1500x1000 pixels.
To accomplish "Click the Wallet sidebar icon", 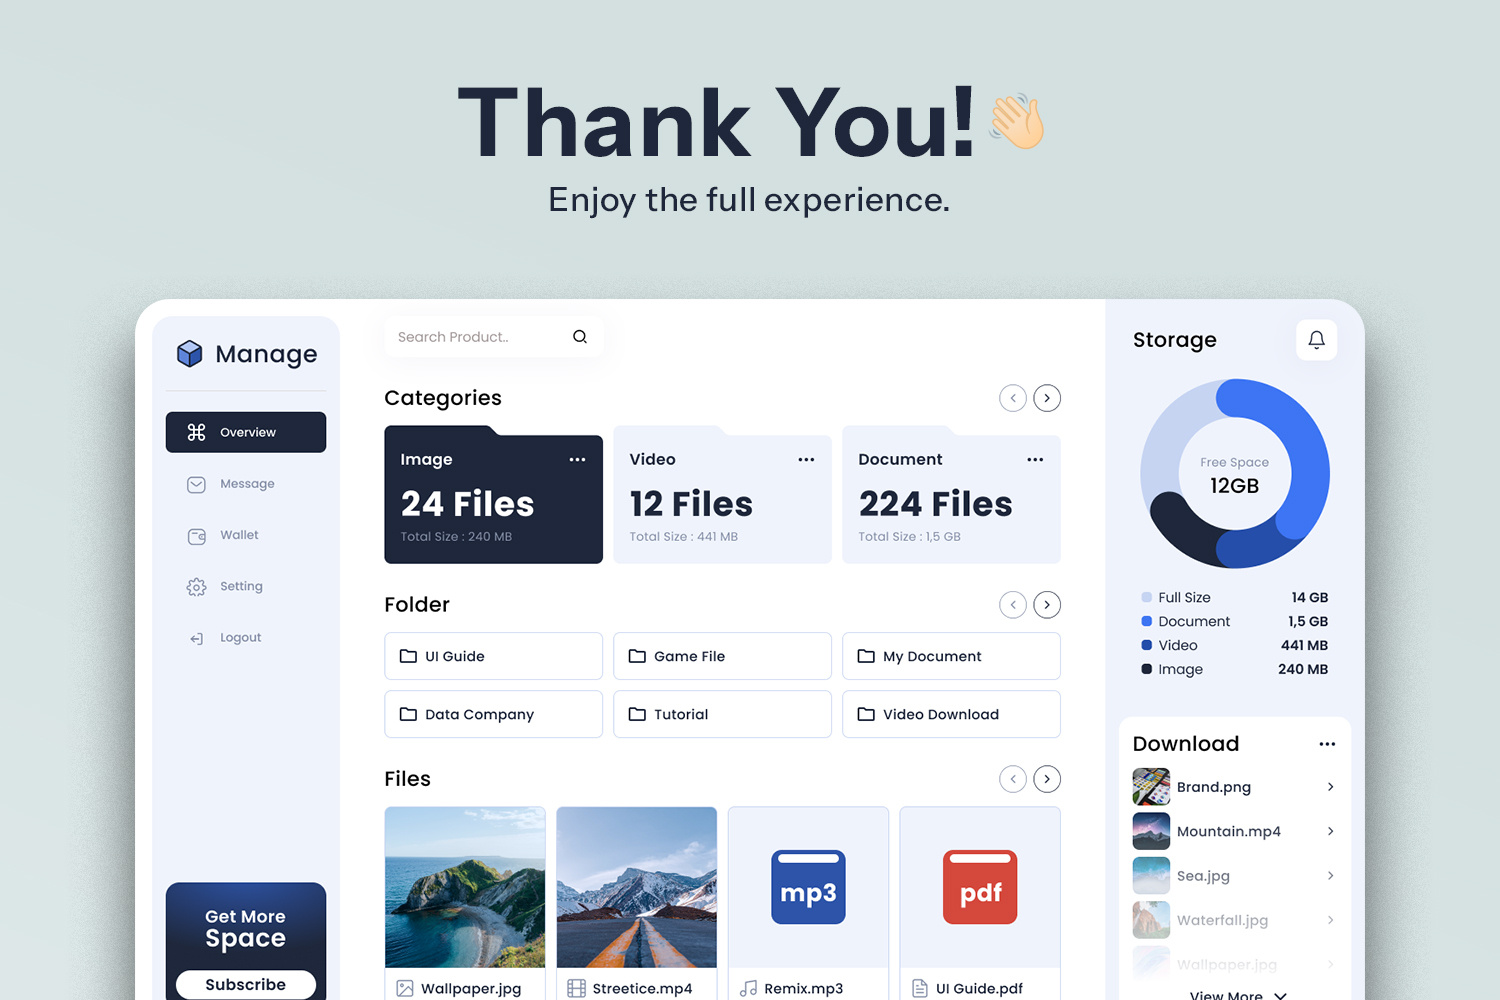I will click(197, 536).
